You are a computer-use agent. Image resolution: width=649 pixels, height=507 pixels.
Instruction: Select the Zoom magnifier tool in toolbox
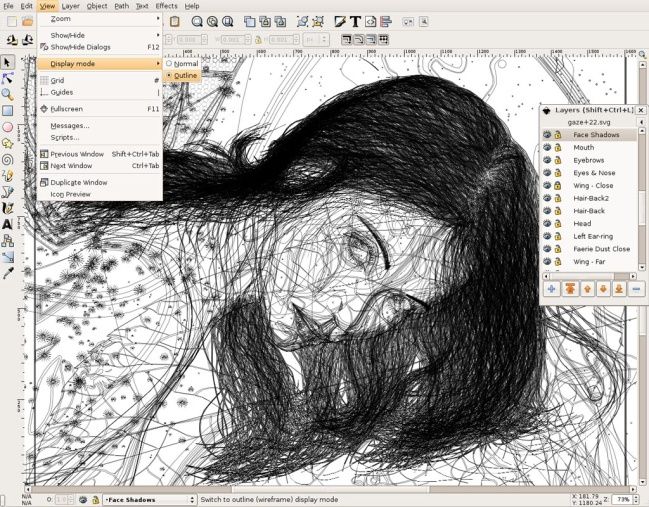(x=8, y=94)
